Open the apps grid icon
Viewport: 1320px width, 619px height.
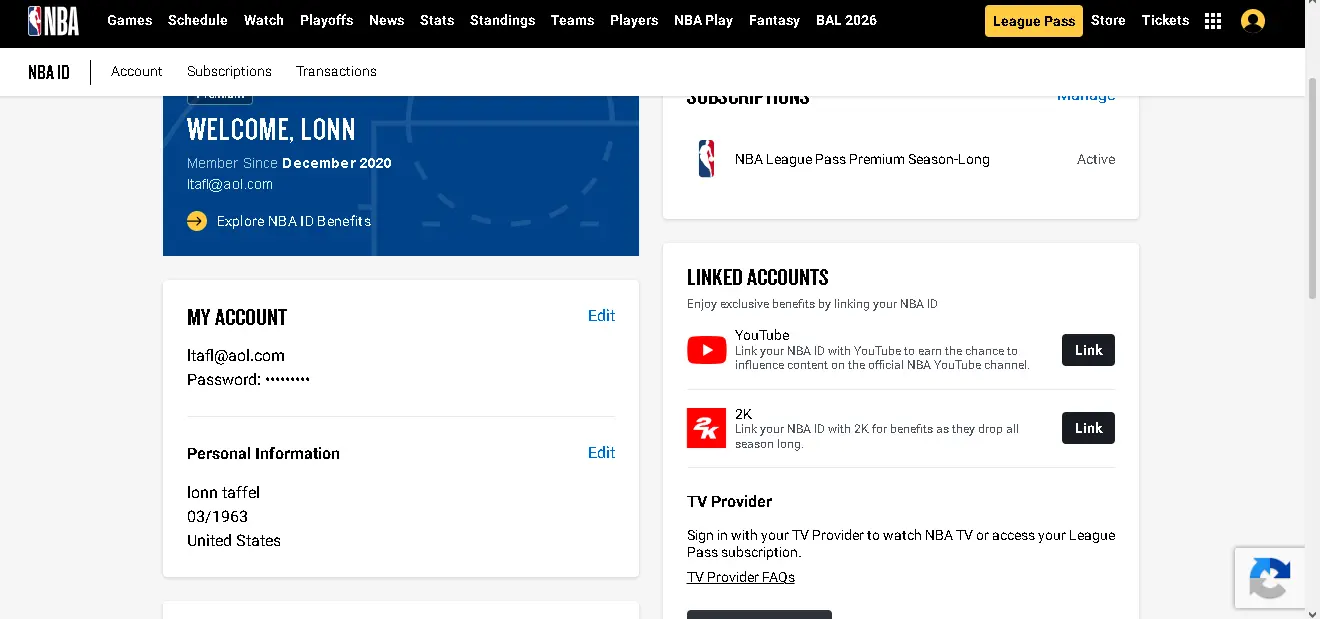[x=1213, y=21]
